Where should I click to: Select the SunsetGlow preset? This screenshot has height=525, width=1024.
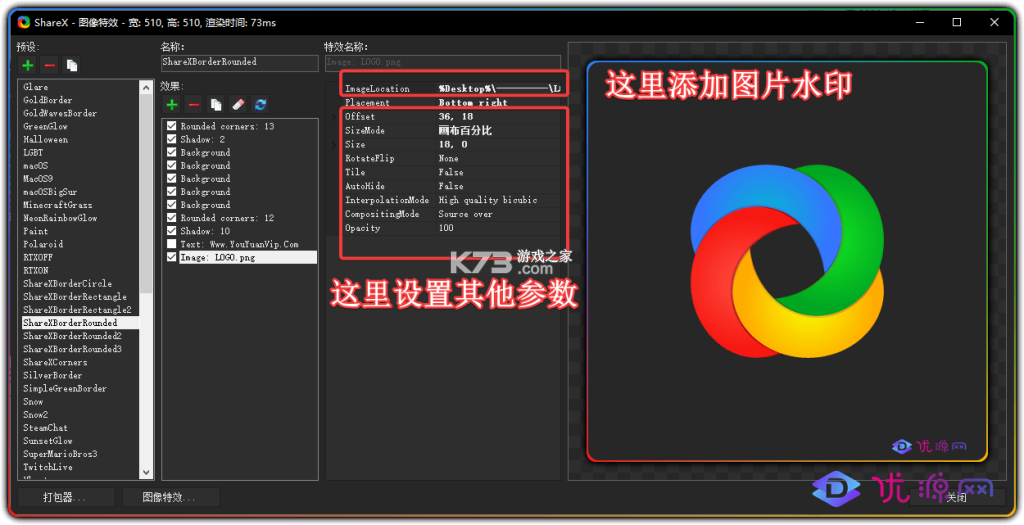click(x=48, y=441)
